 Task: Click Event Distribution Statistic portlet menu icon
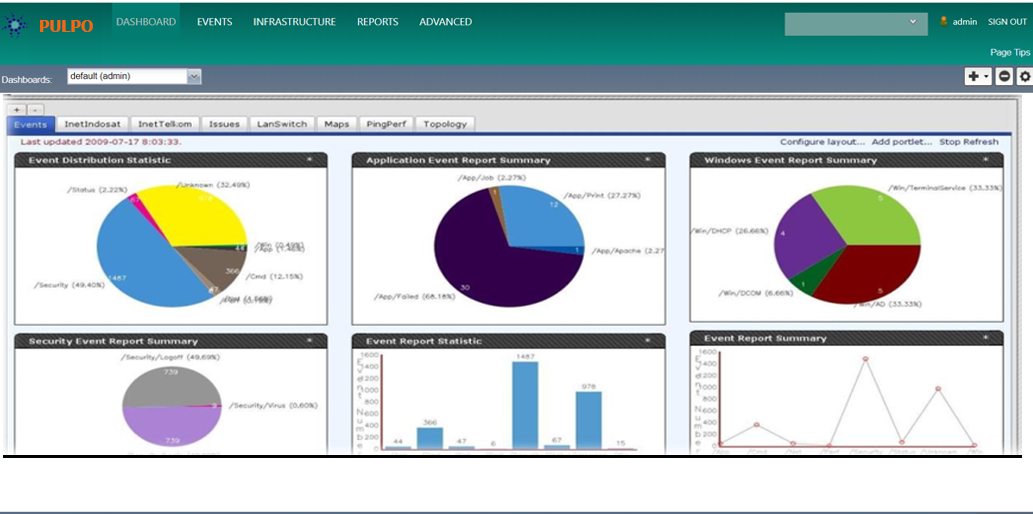click(309, 160)
